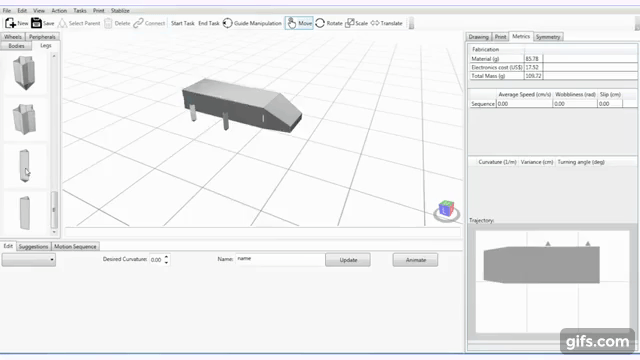Click the Name input field

click(280, 259)
